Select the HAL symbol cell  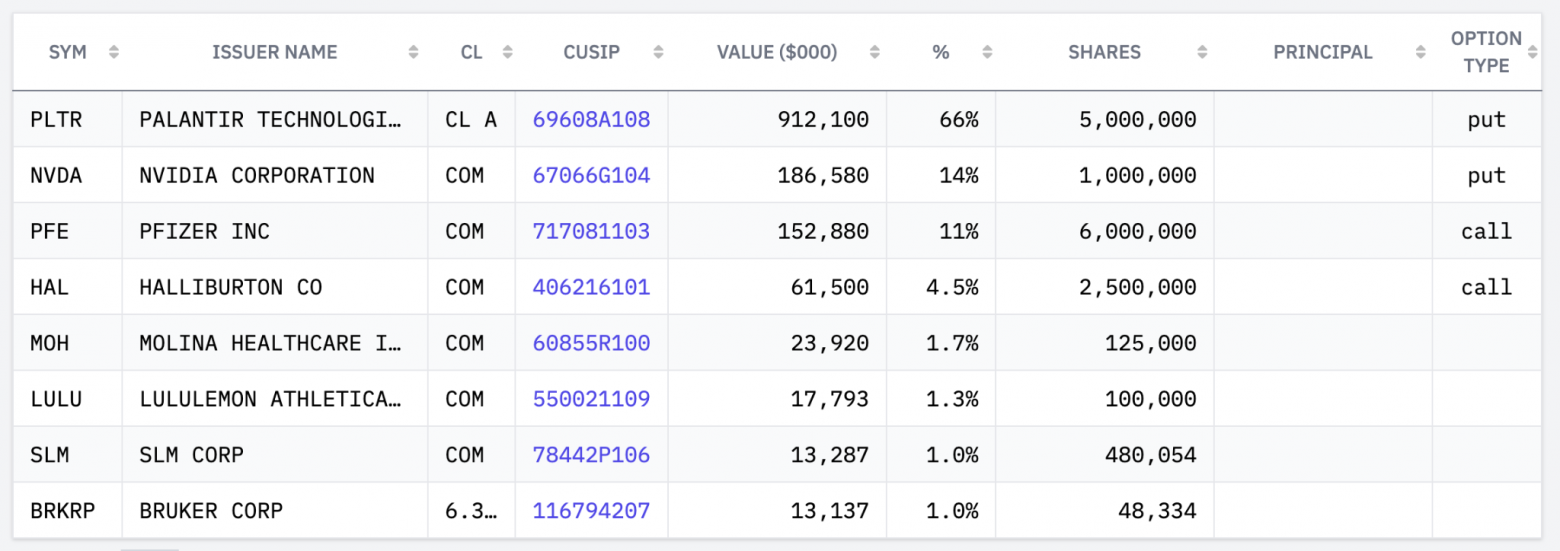(x=68, y=287)
